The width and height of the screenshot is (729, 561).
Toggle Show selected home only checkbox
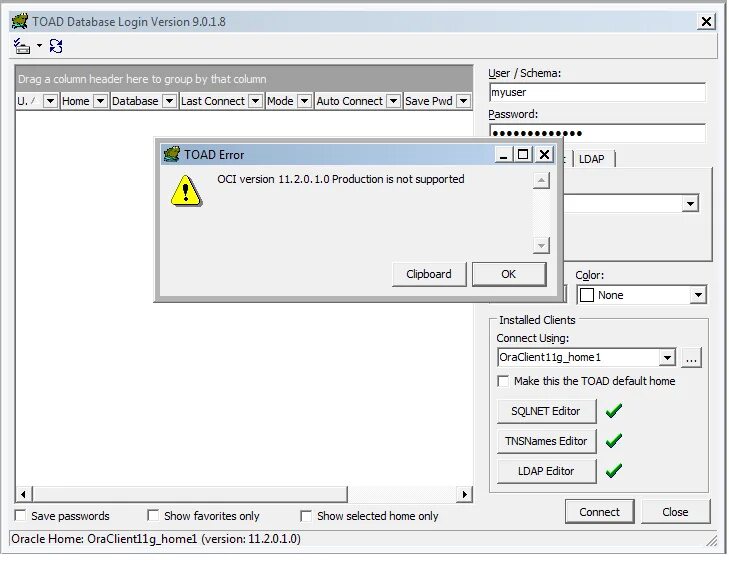point(306,515)
